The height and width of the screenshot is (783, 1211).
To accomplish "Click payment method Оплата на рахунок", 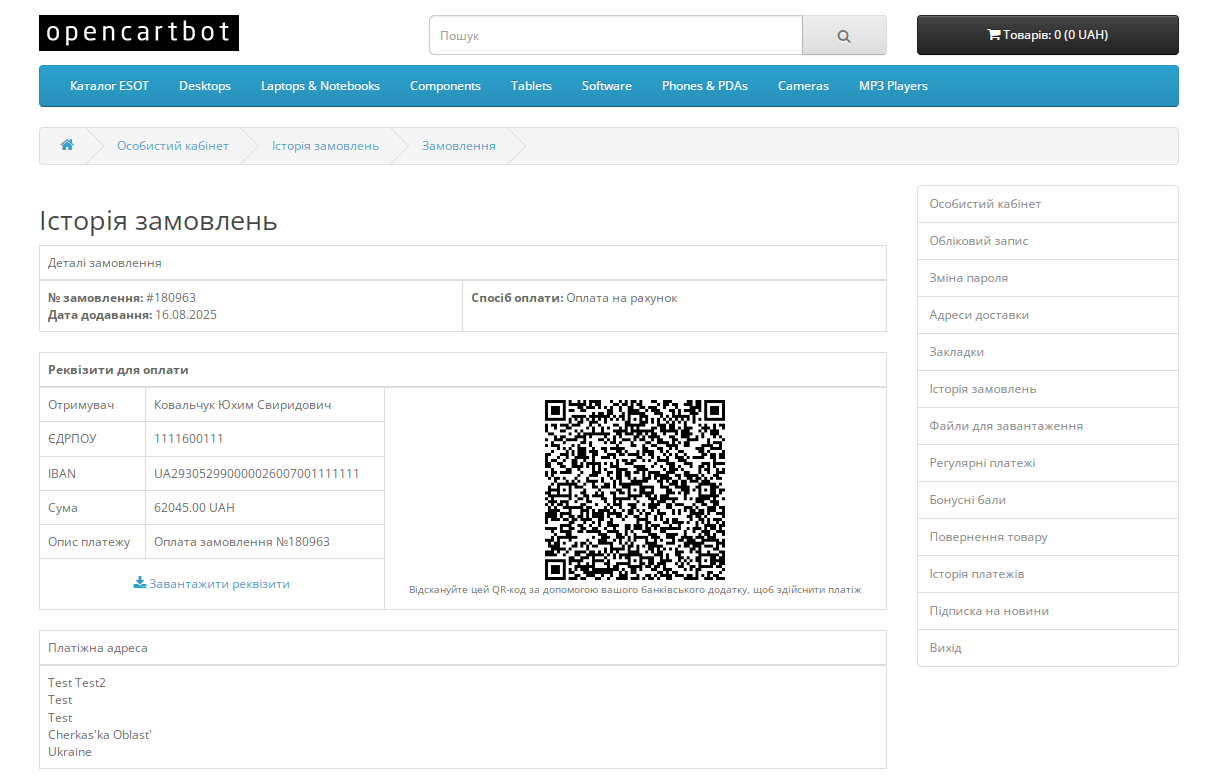I will 622,298.
